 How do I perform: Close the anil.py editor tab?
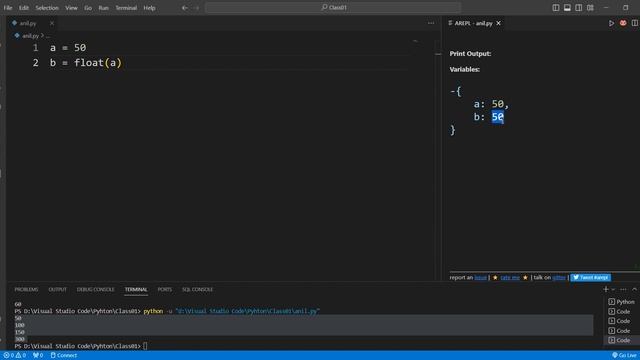pyautogui.click(x=52, y=23)
